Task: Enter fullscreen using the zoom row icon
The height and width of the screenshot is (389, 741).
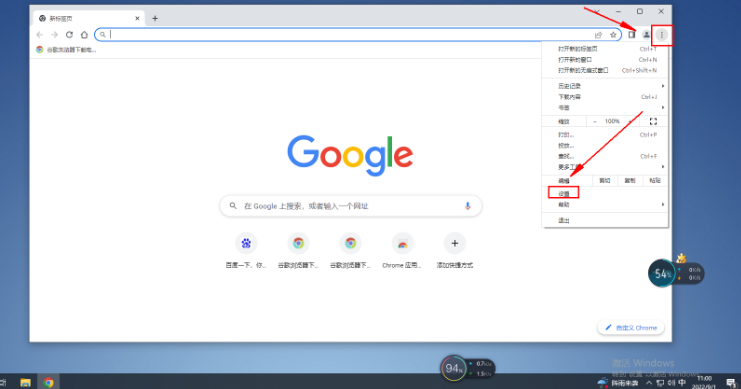Action: click(653, 121)
